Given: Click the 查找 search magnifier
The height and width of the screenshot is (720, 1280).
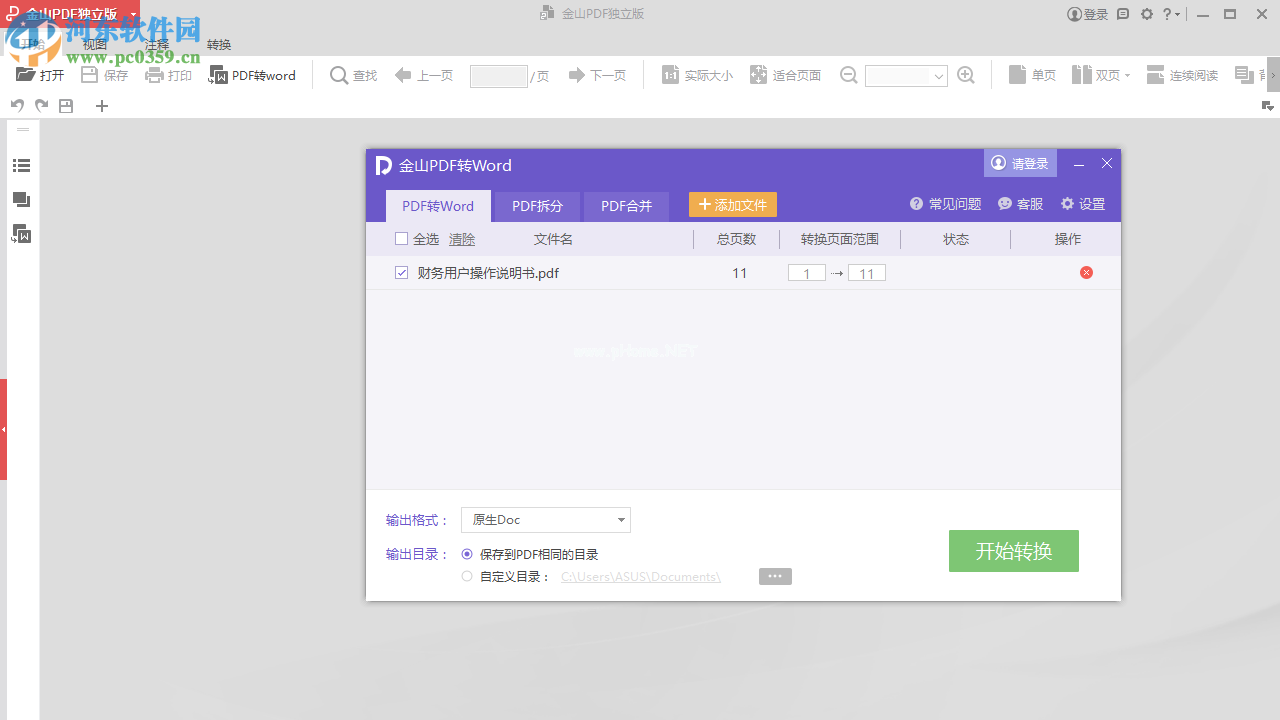Looking at the screenshot, I should (354, 75).
